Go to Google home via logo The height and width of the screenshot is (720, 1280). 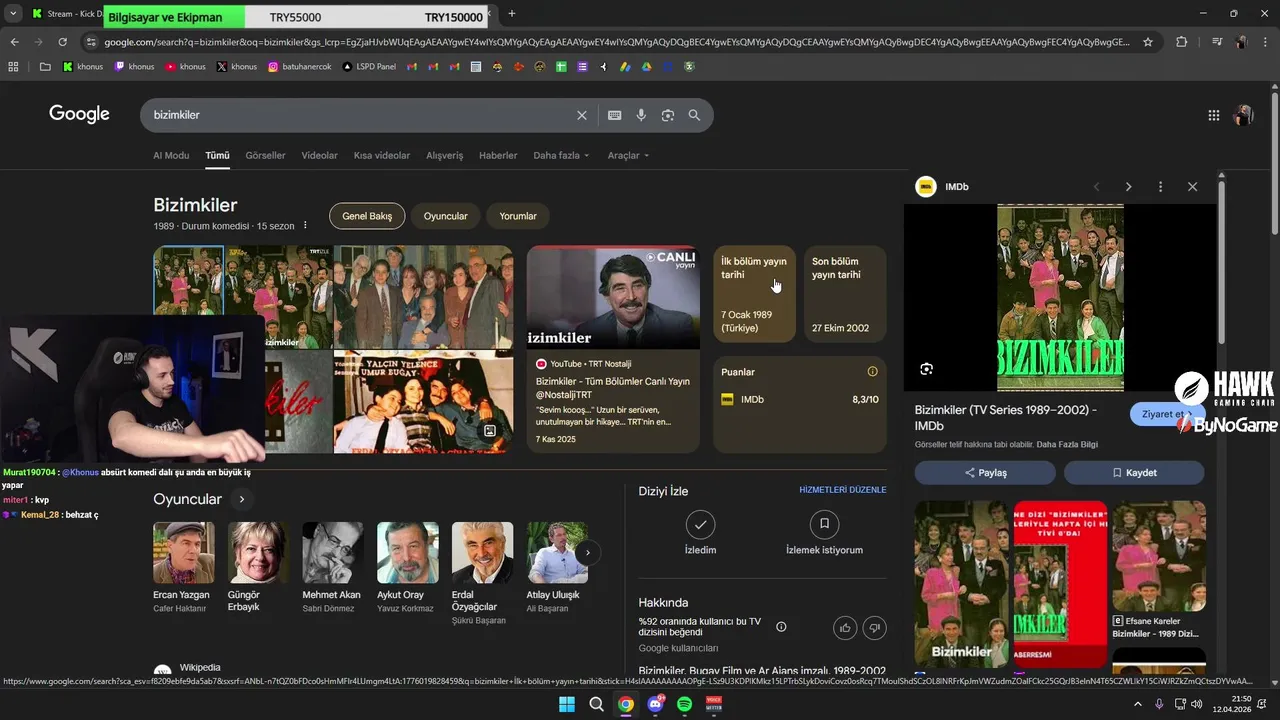79,114
